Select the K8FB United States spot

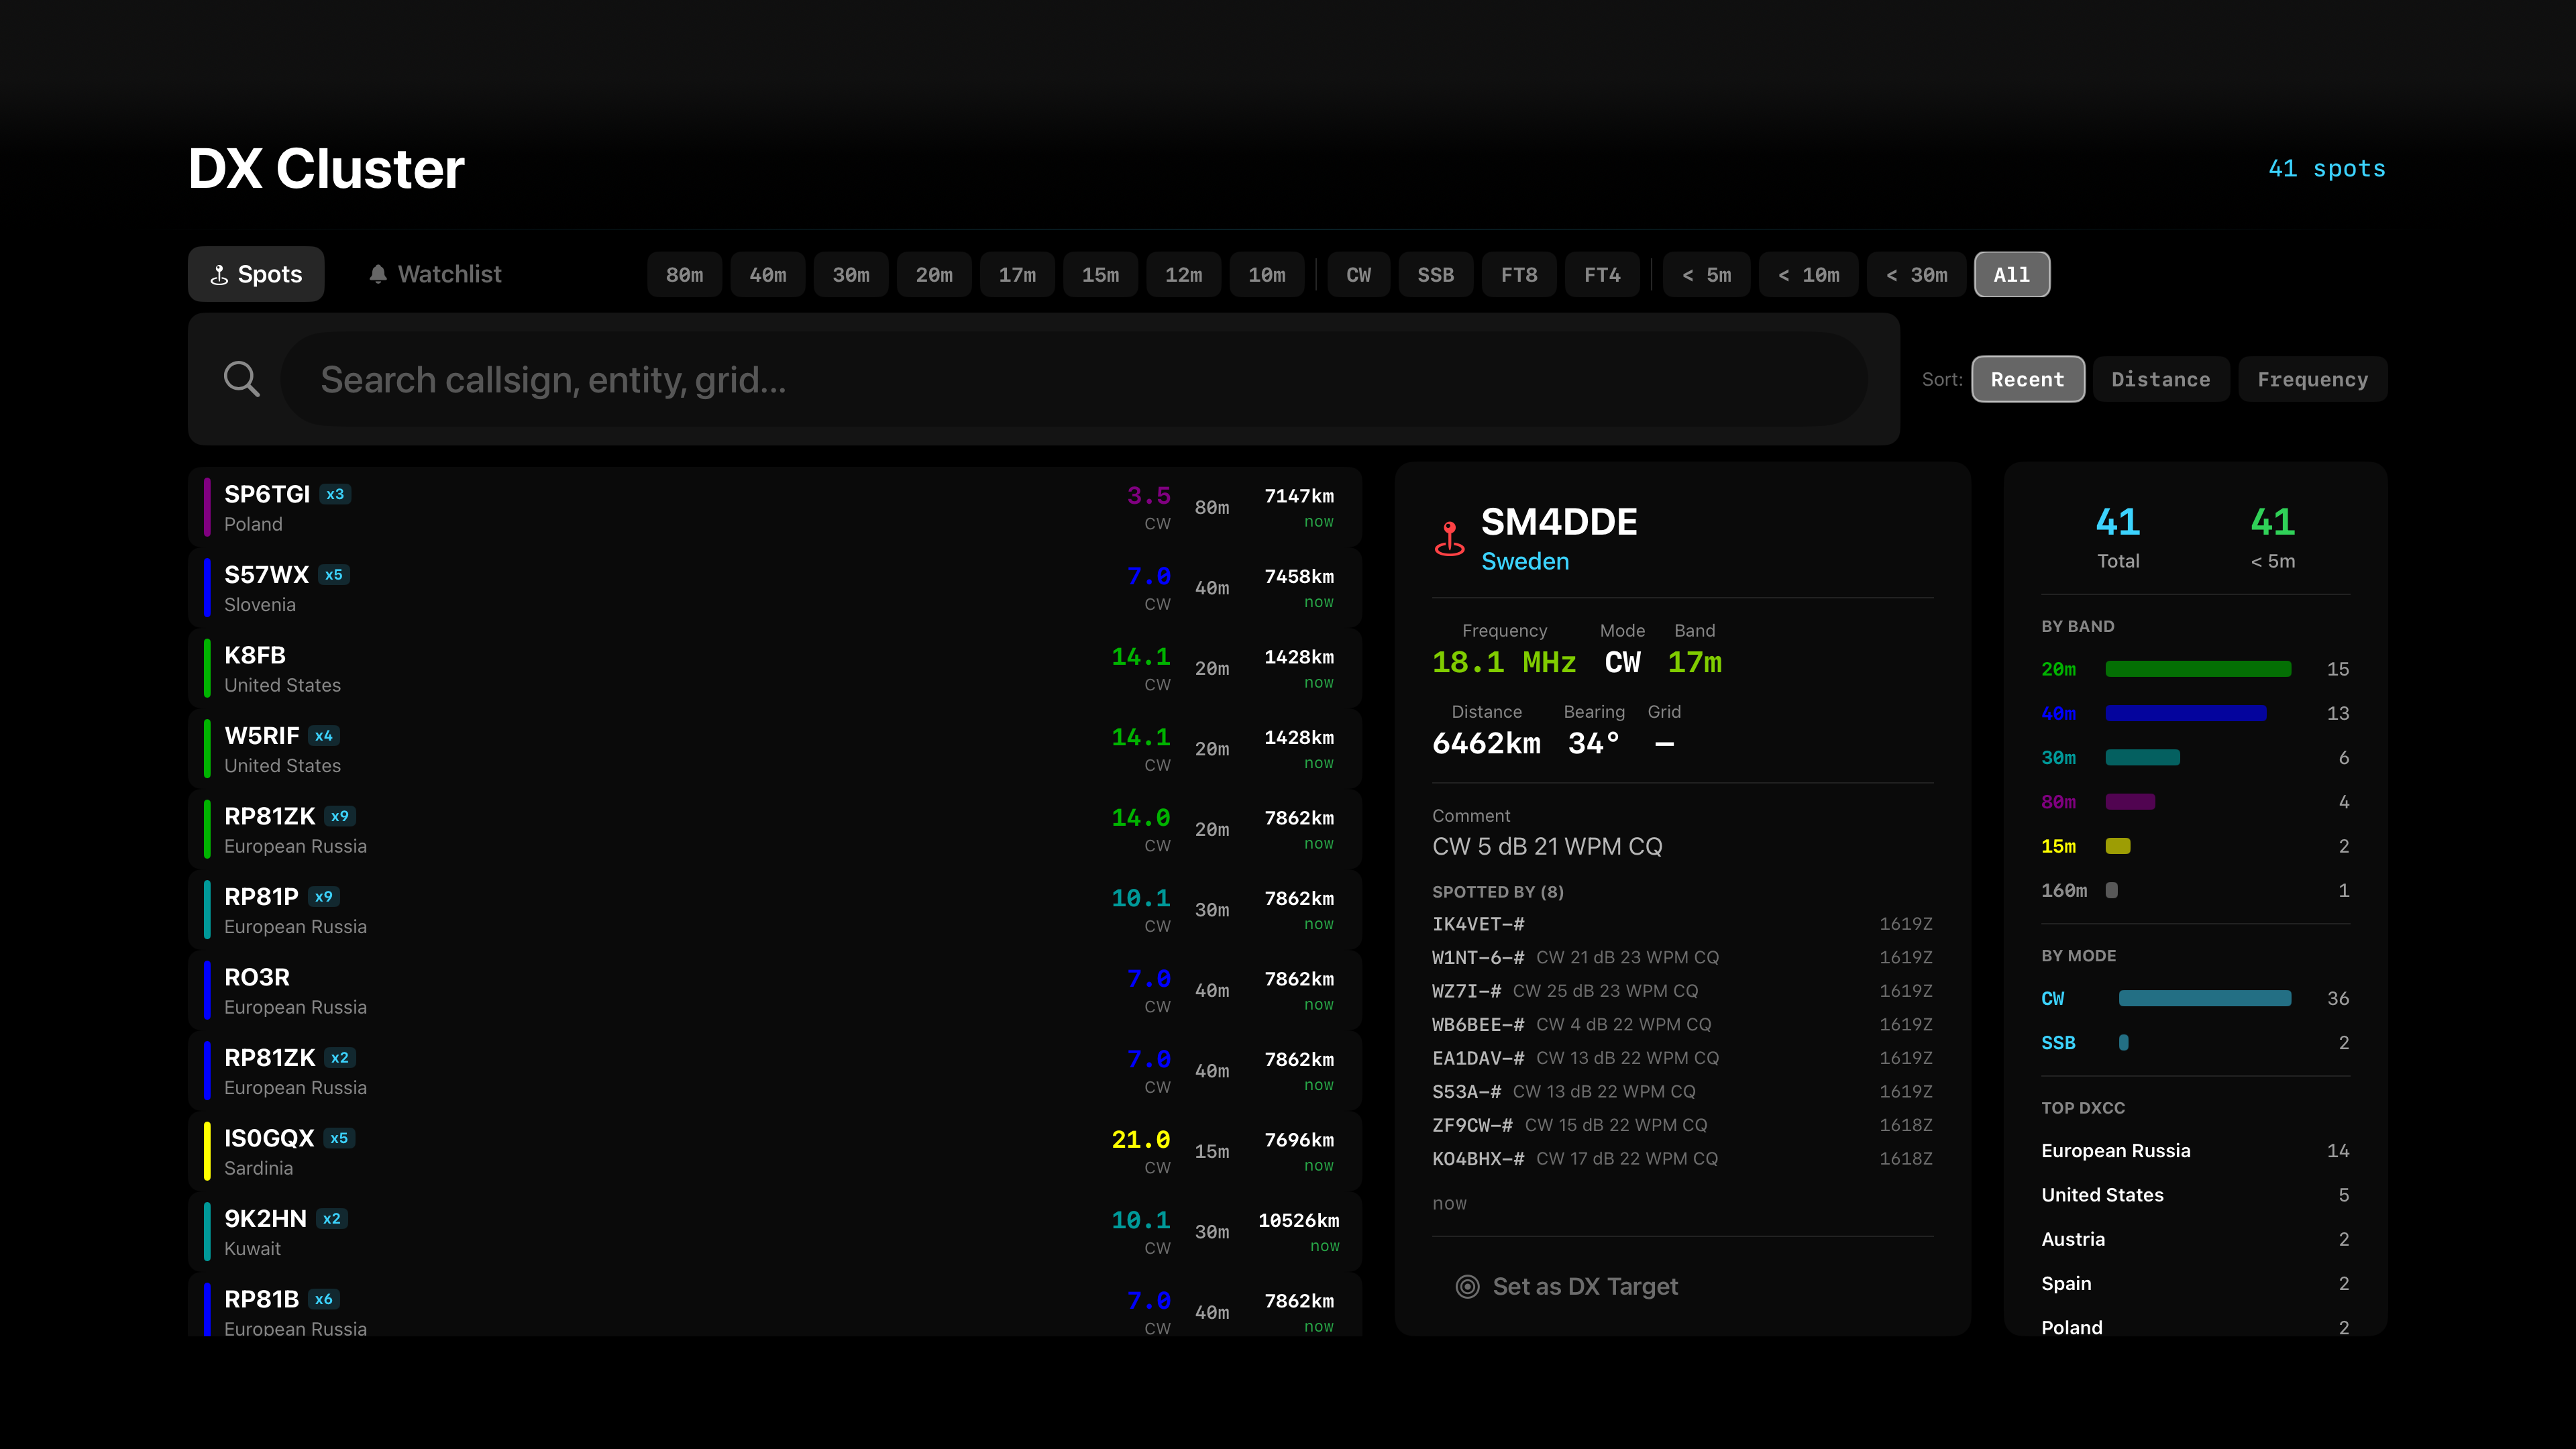click(775, 669)
